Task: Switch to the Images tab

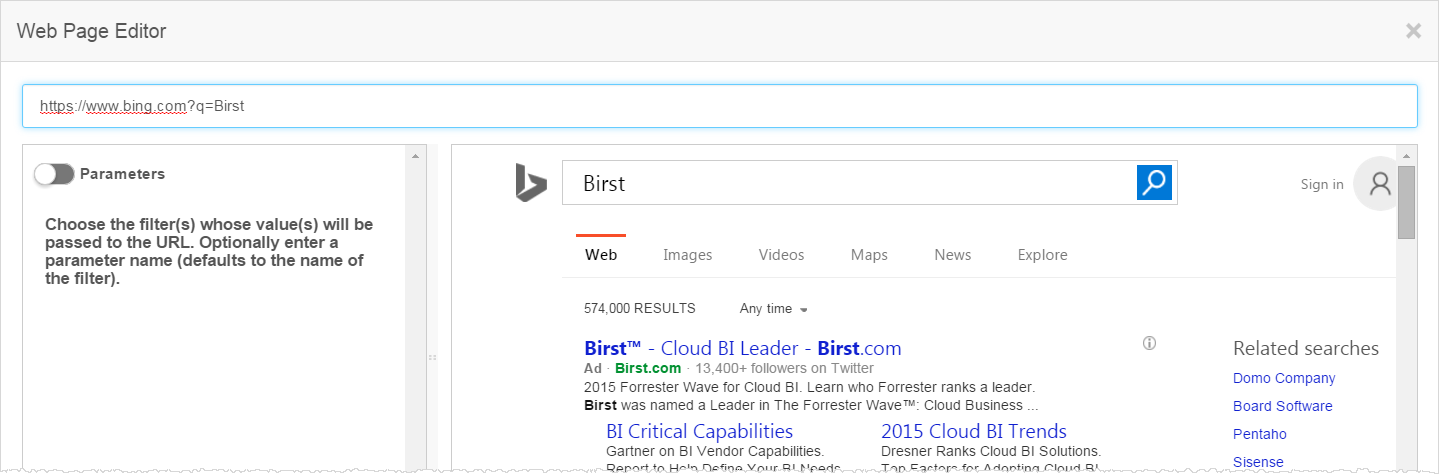Action: click(x=687, y=255)
